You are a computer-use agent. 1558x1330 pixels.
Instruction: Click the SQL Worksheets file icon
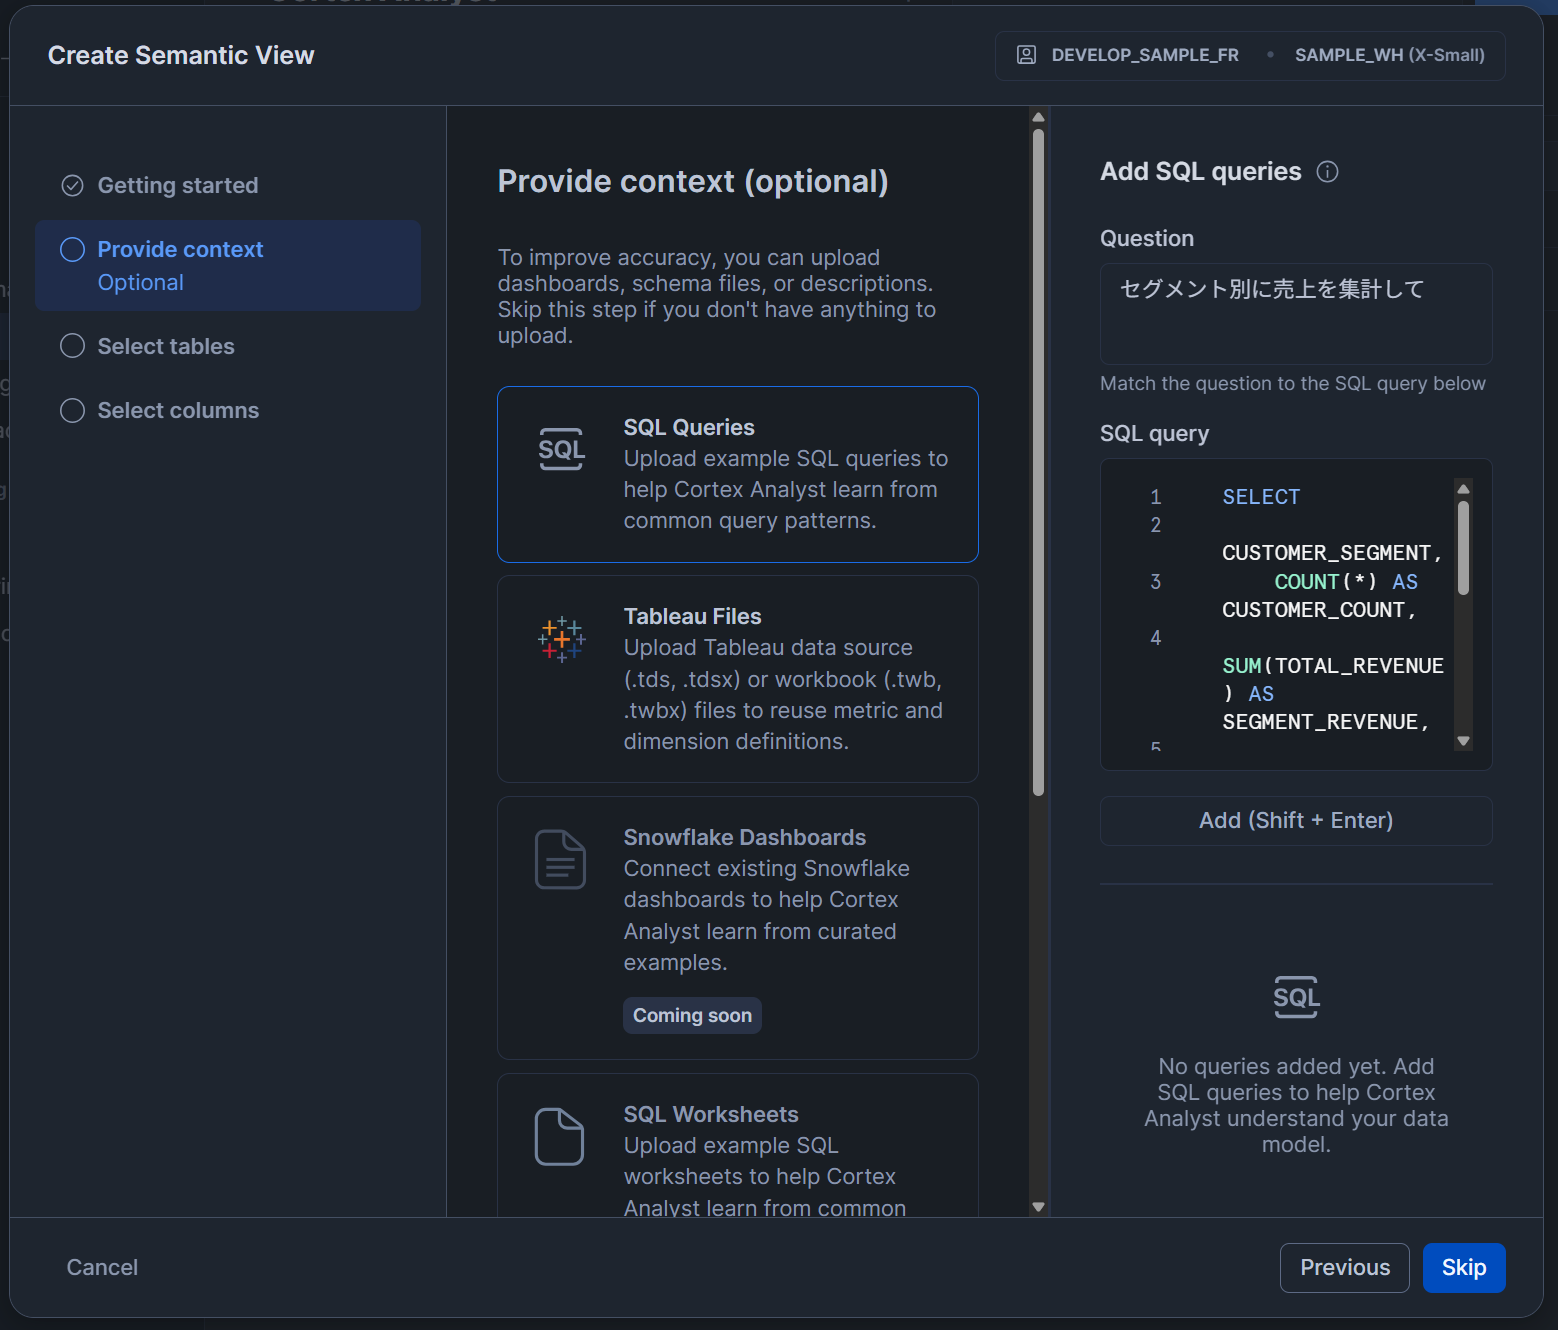click(559, 1136)
